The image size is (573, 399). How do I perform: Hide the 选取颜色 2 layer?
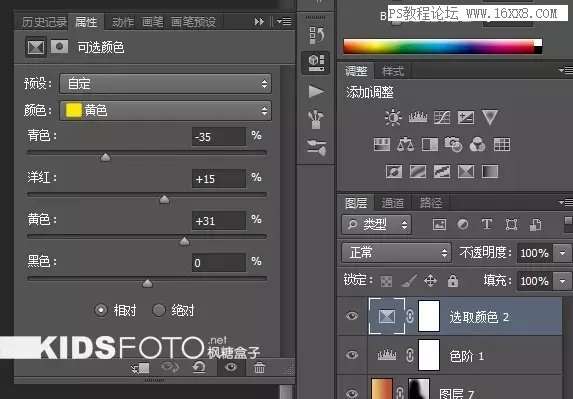click(352, 316)
